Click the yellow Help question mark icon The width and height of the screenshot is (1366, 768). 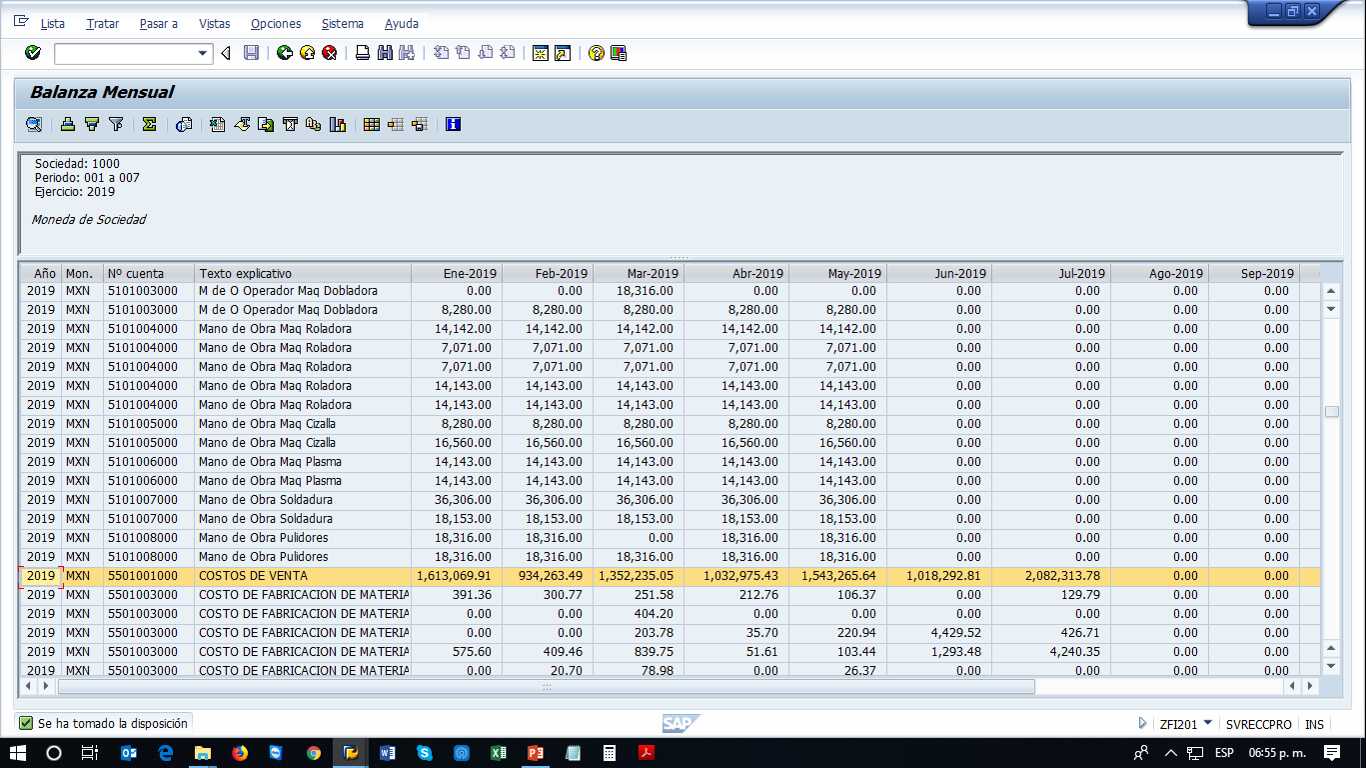point(597,53)
